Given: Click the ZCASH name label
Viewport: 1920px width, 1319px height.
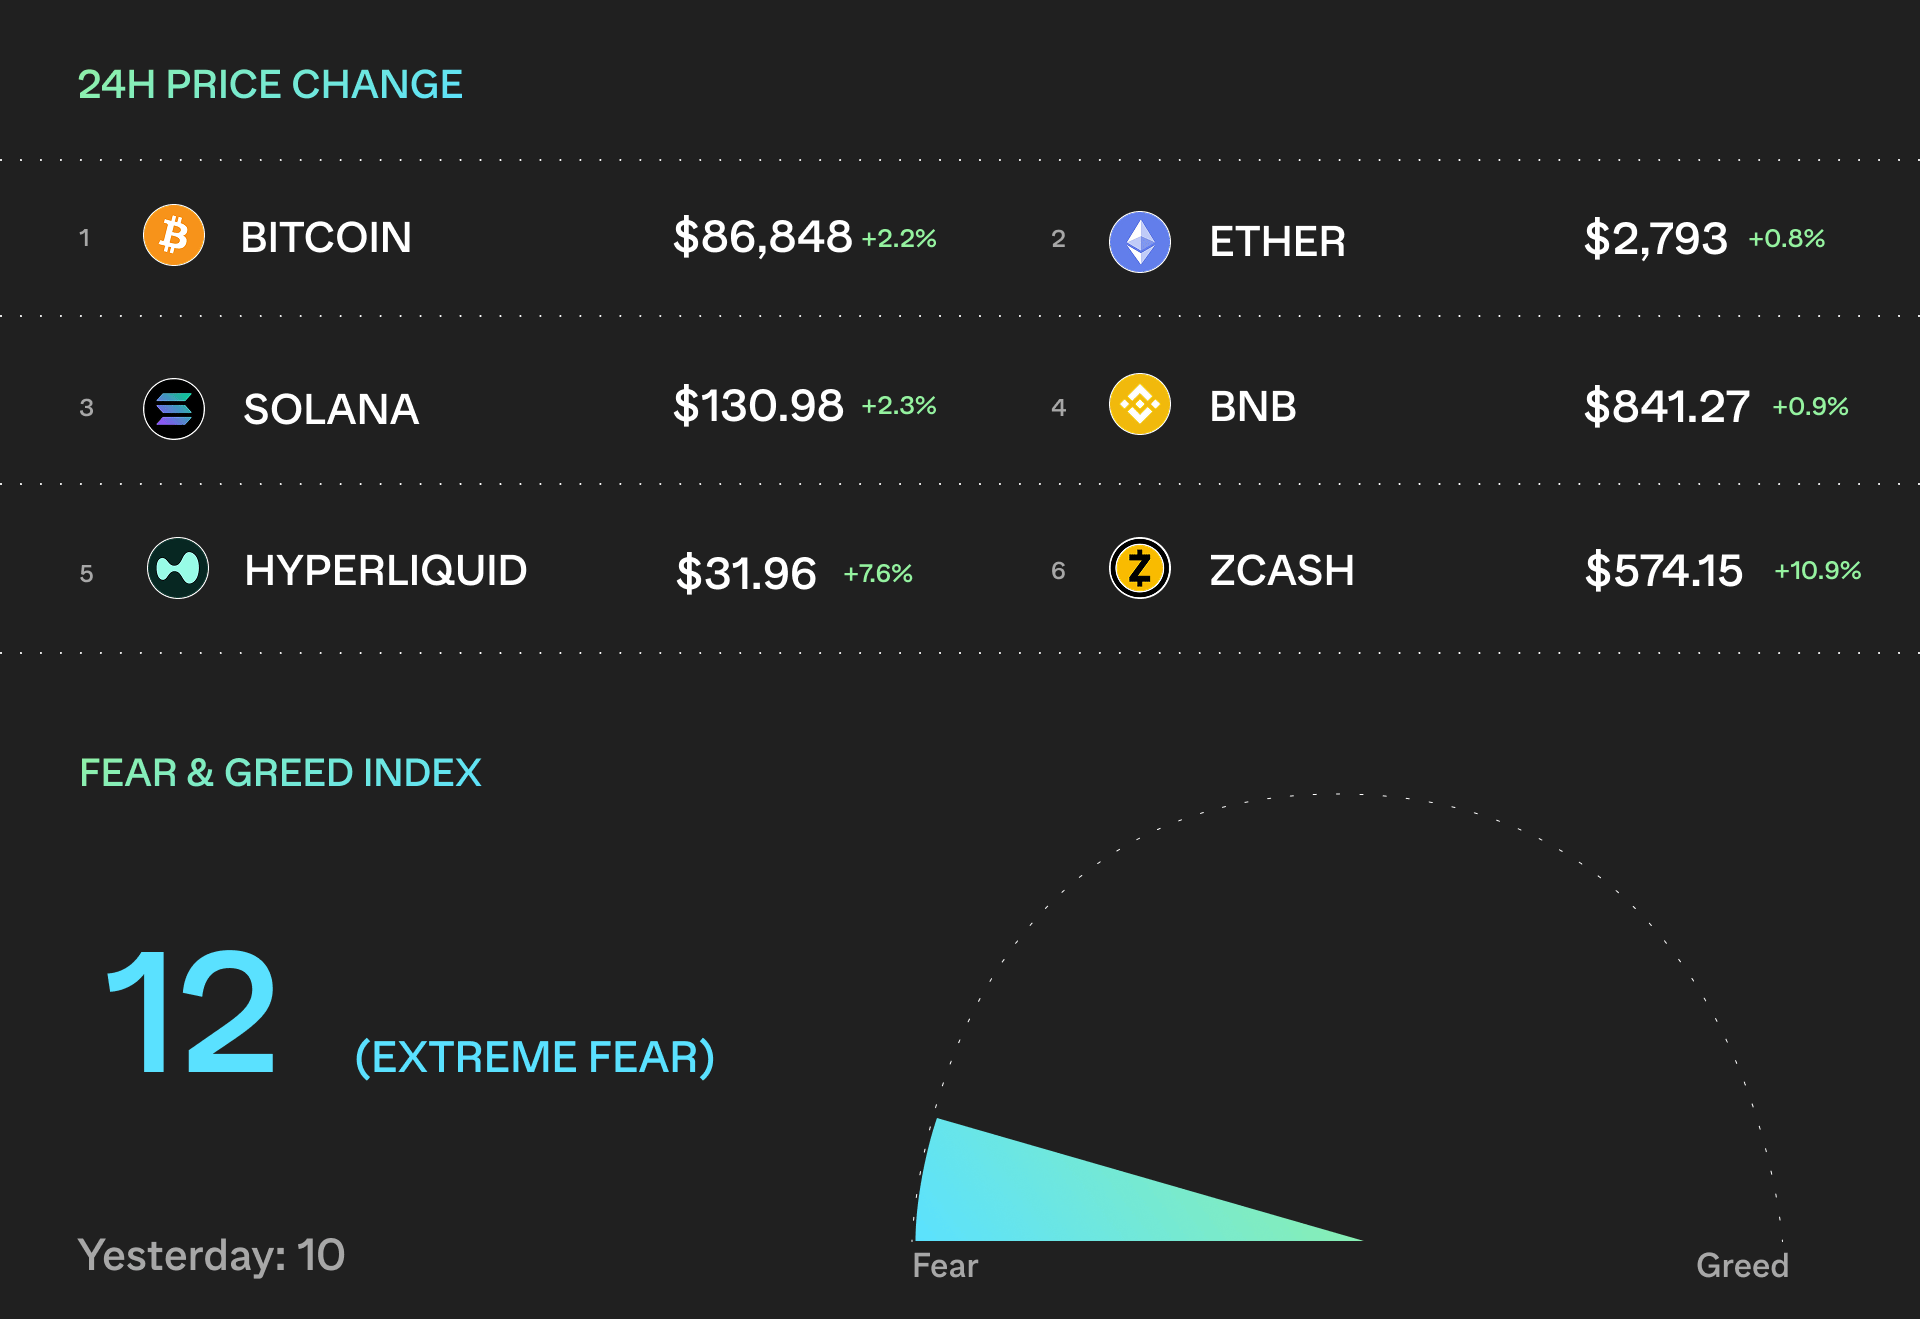Looking at the screenshot, I should point(1282,571).
